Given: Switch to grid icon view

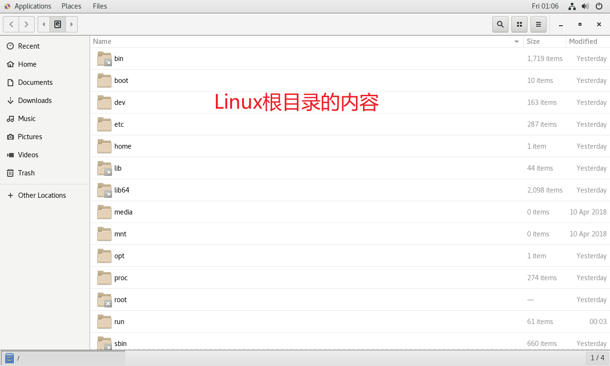Looking at the screenshot, I should click(519, 25).
